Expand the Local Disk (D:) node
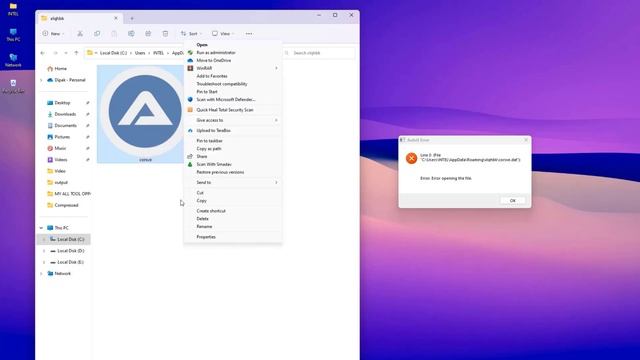The width and height of the screenshot is (640, 360). click(44, 251)
